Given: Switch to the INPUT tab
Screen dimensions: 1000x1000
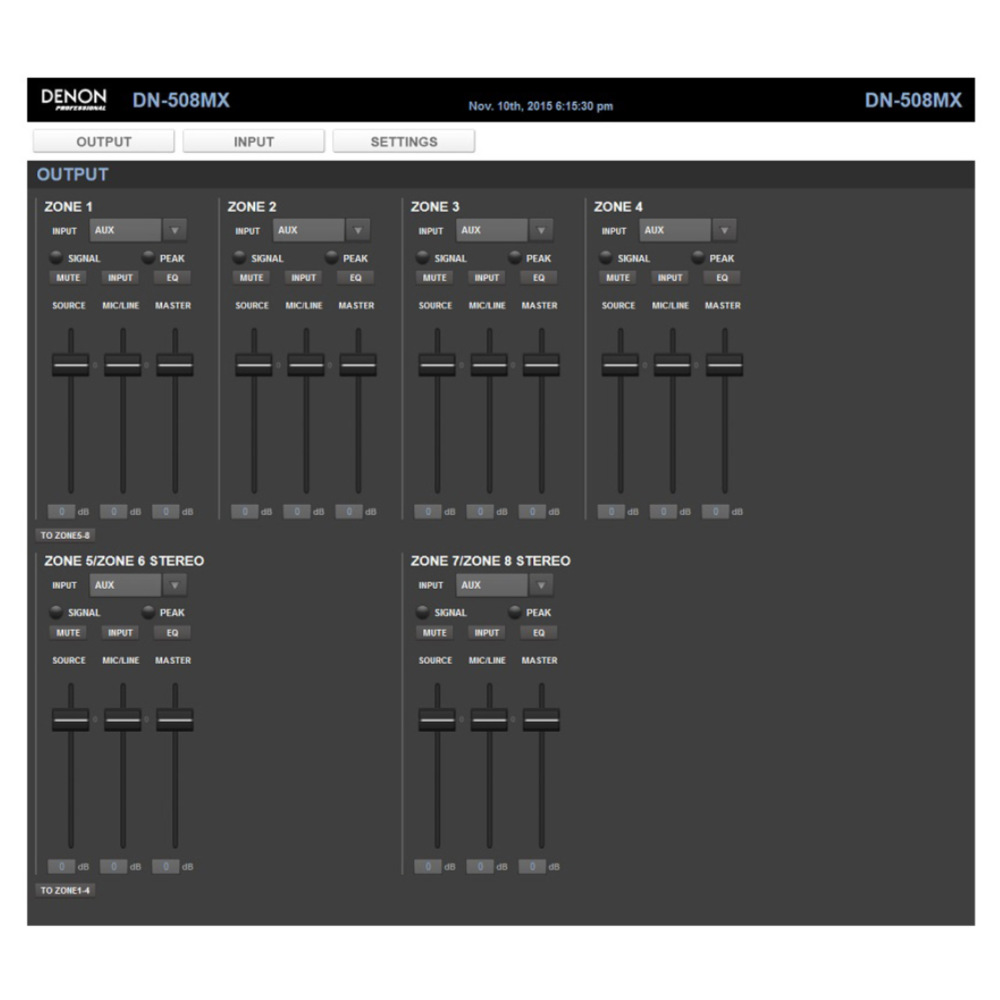Looking at the screenshot, I should pyautogui.click(x=253, y=141).
